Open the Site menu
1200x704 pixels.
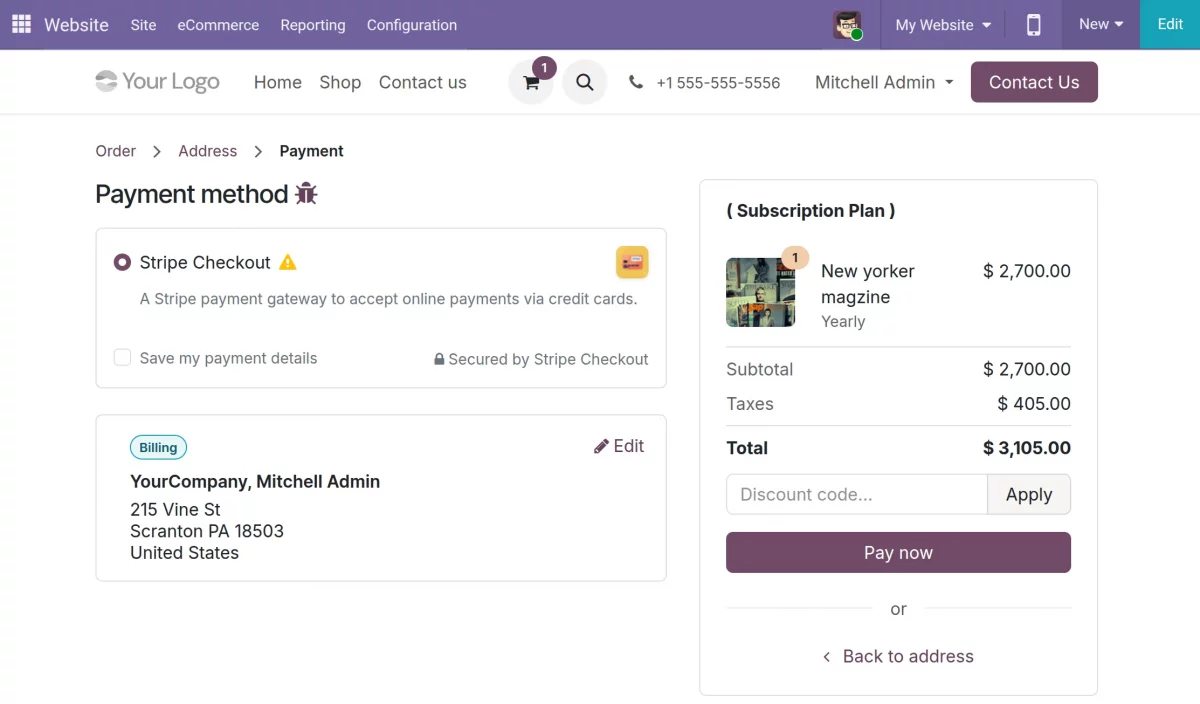tap(143, 26)
